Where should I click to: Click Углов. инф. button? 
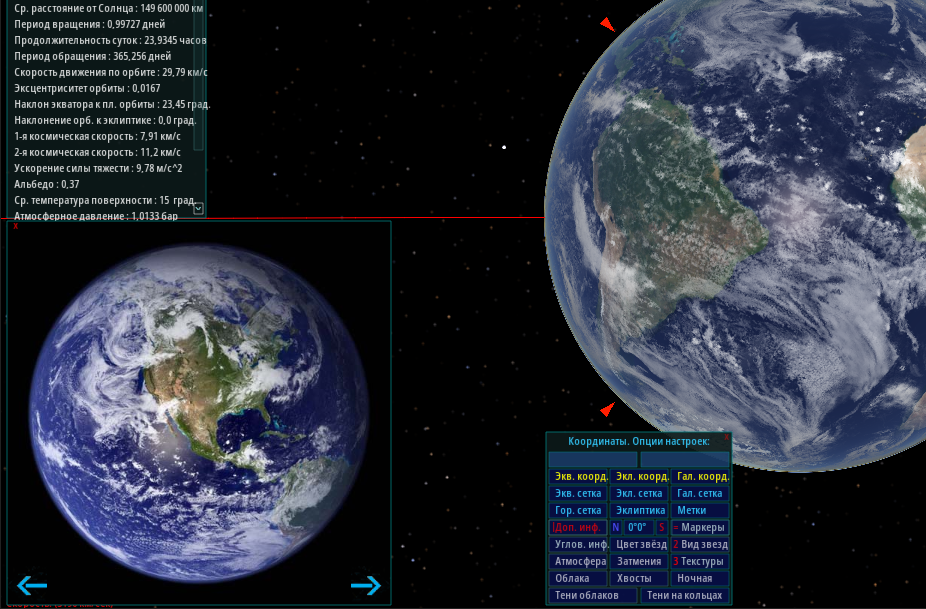tap(578, 545)
